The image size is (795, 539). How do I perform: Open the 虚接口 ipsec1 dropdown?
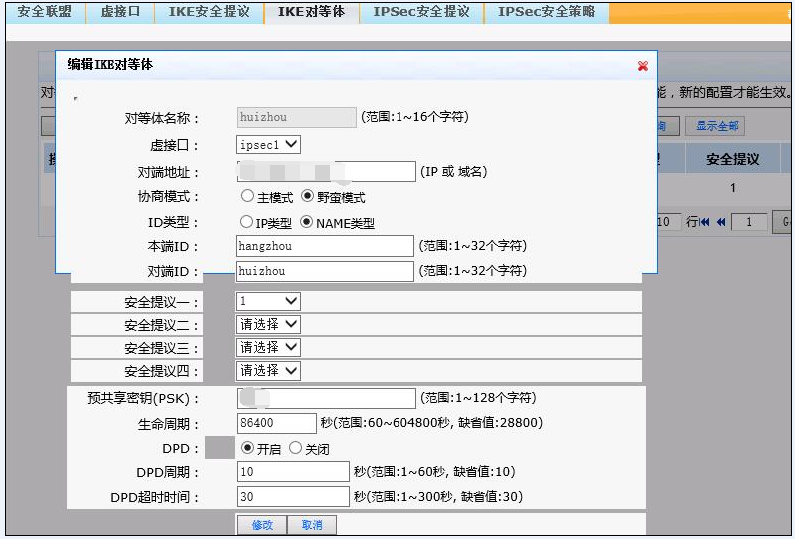click(x=268, y=145)
